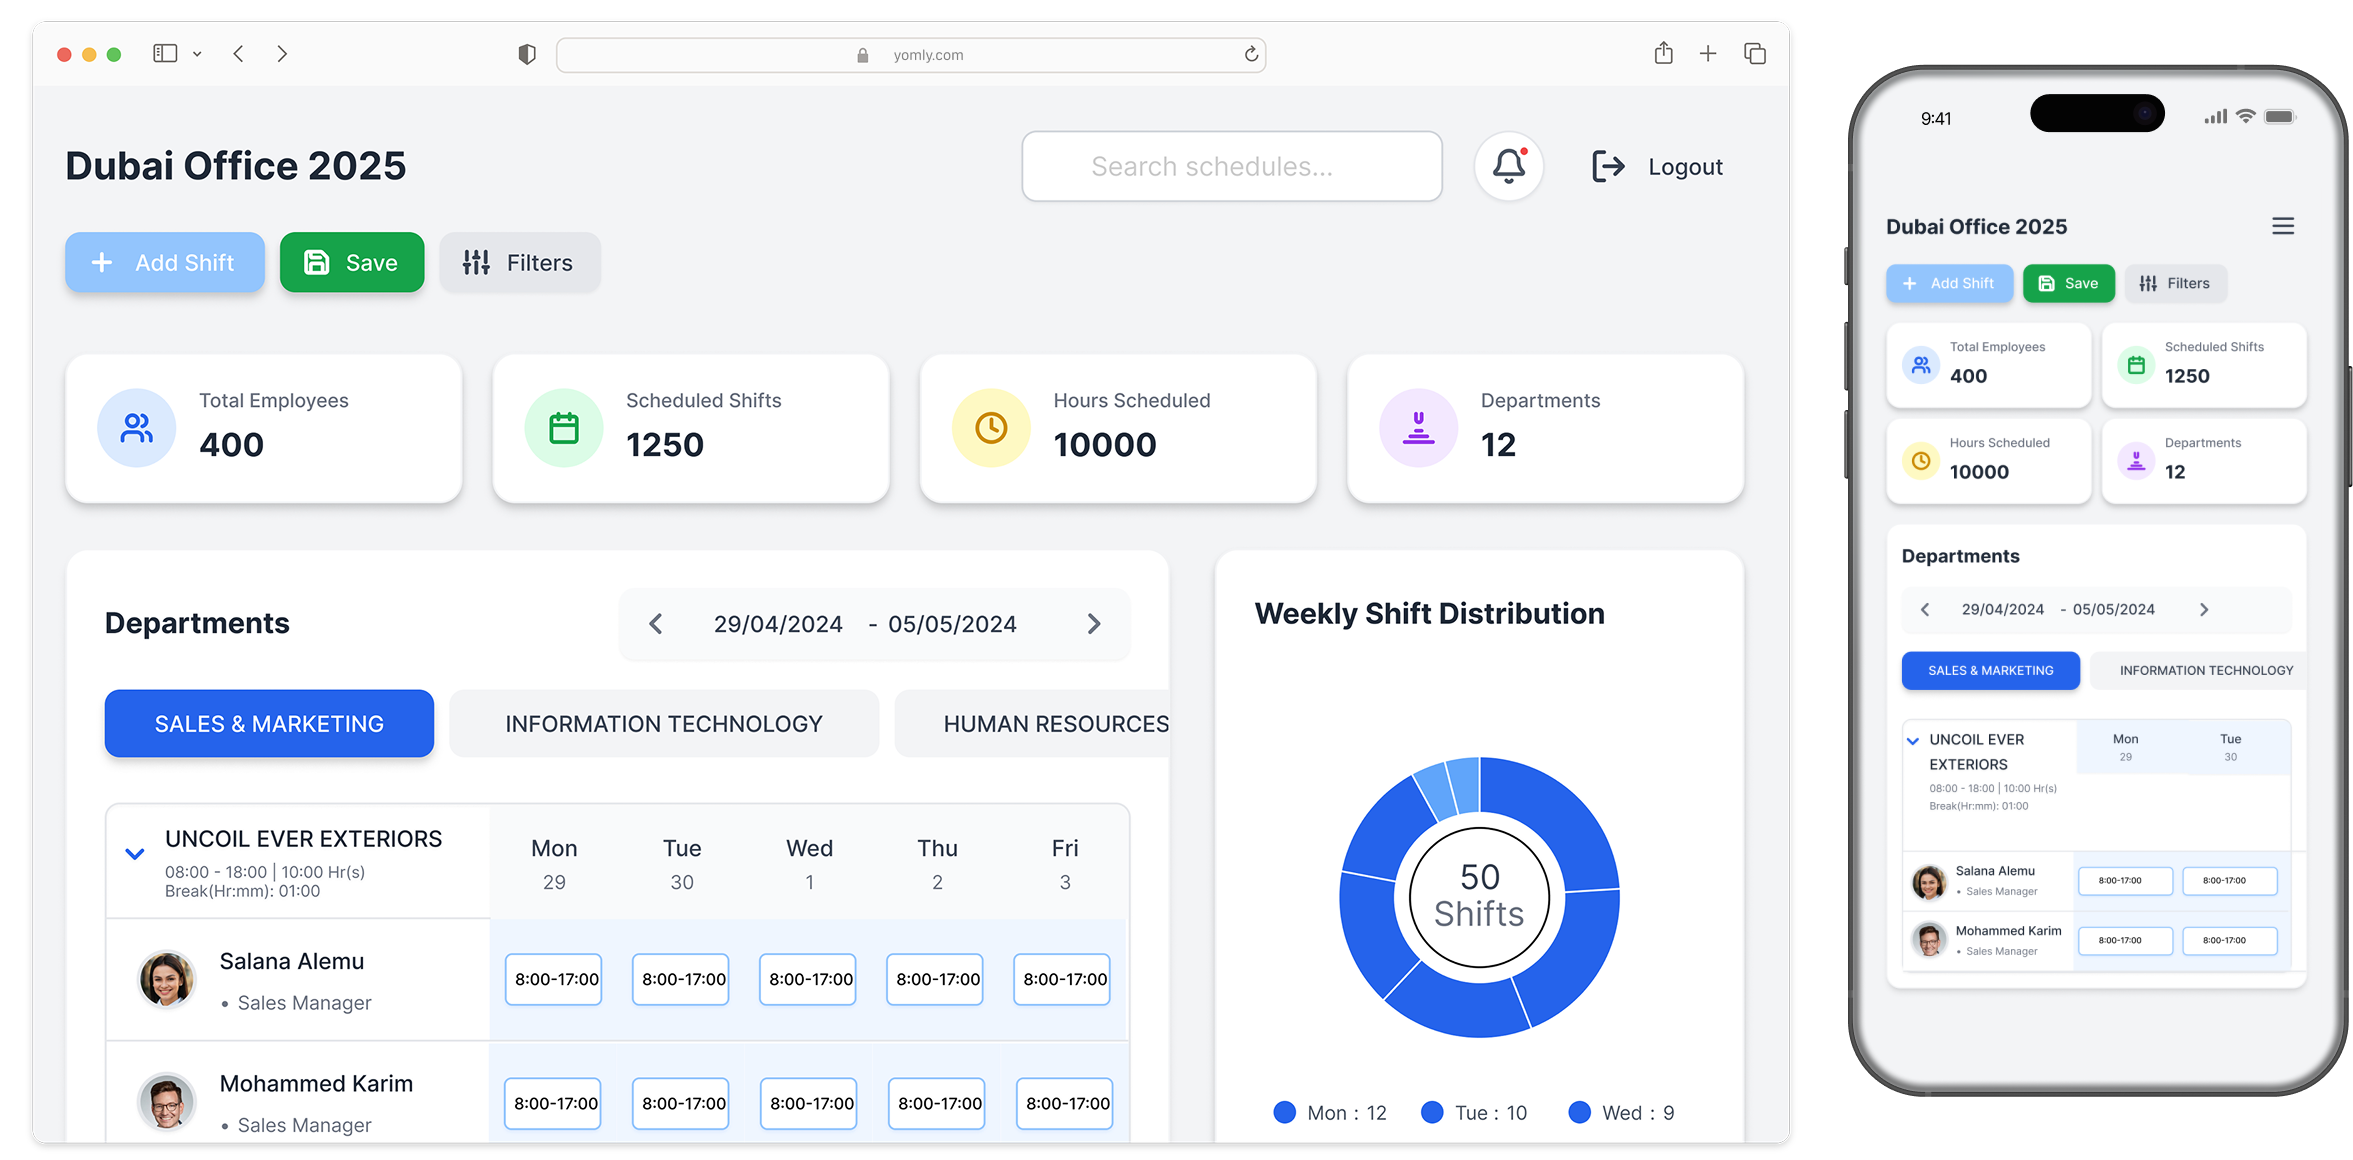Click the Hours Scheduled clock icon on desktop

991,428
